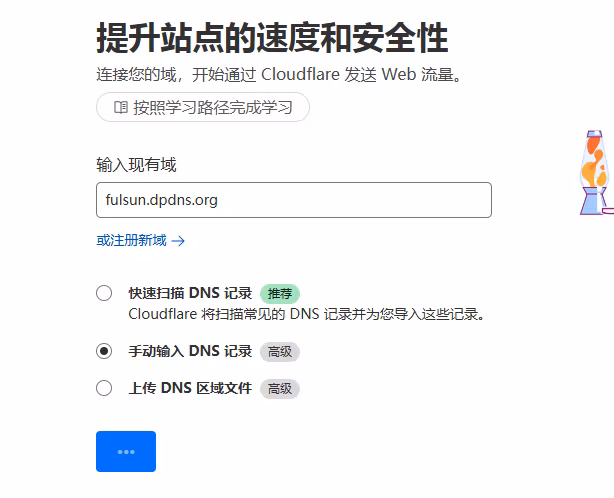Click the 高级 badge beside 手动输入 DNS 记录
This screenshot has width=614, height=498.
[280, 352]
